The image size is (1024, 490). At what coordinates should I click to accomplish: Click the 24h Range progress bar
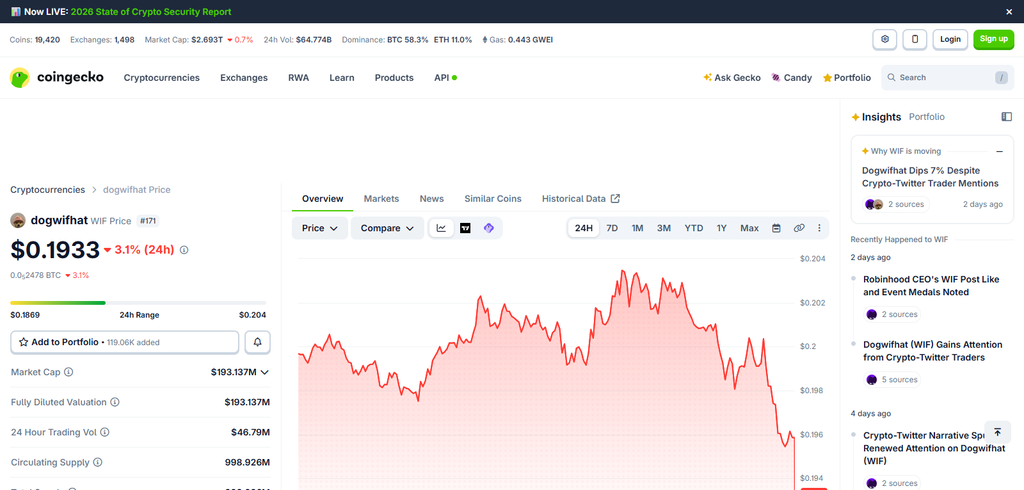pyautogui.click(x=138, y=302)
